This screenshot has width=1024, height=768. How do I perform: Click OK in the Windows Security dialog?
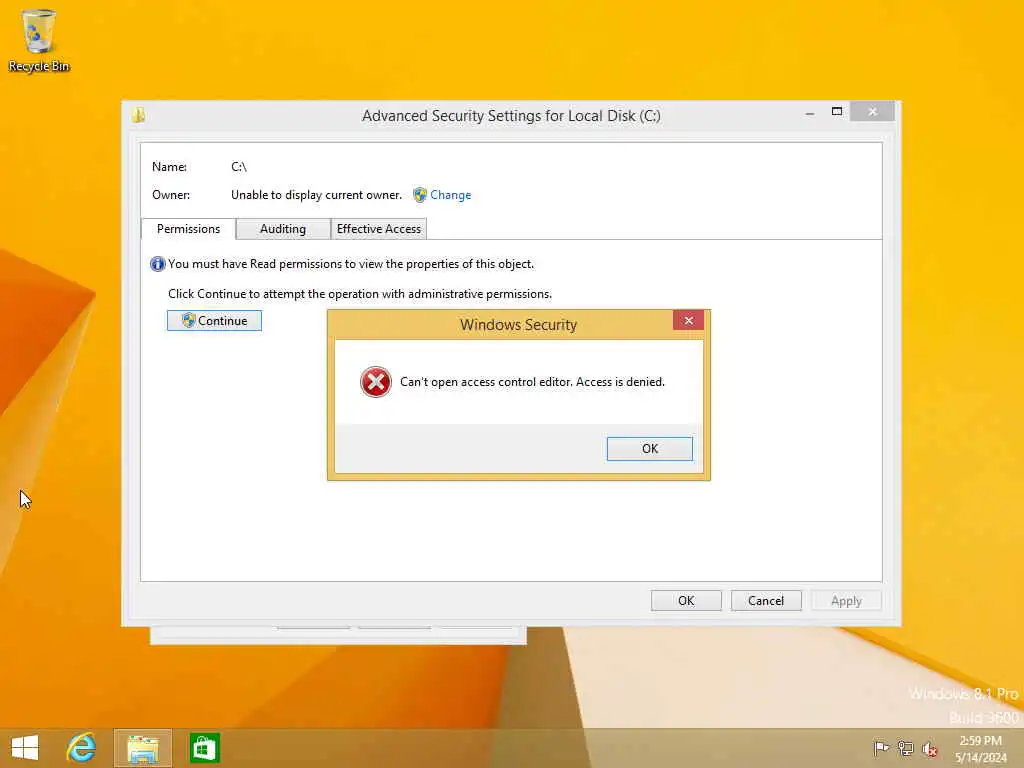pyautogui.click(x=649, y=449)
